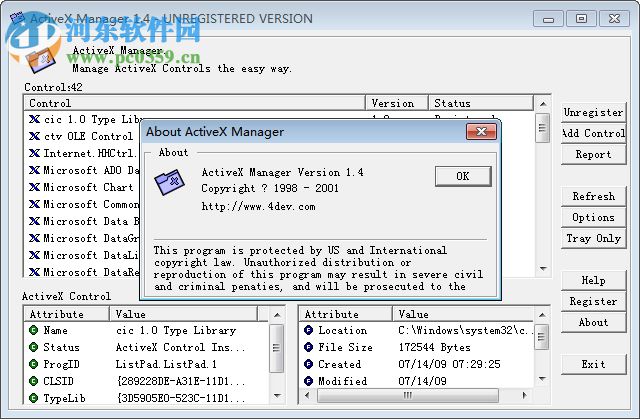Click the green icon beside CLSID attribute
This screenshot has height=419, width=640.
pyautogui.click(x=34, y=381)
